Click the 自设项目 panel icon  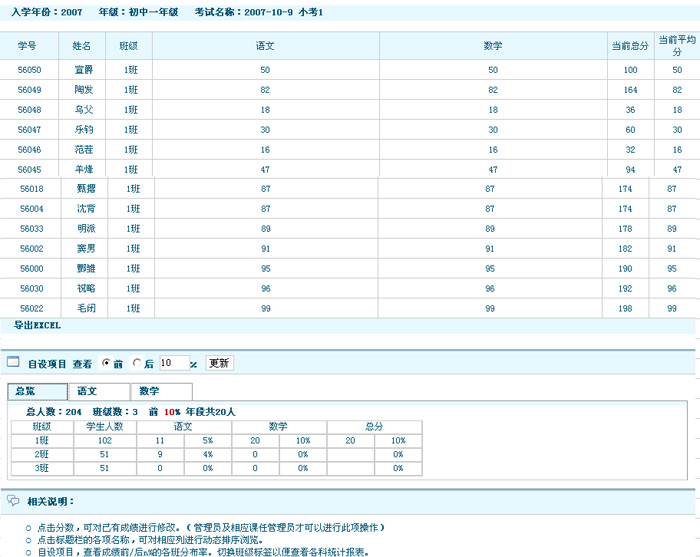point(13,363)
